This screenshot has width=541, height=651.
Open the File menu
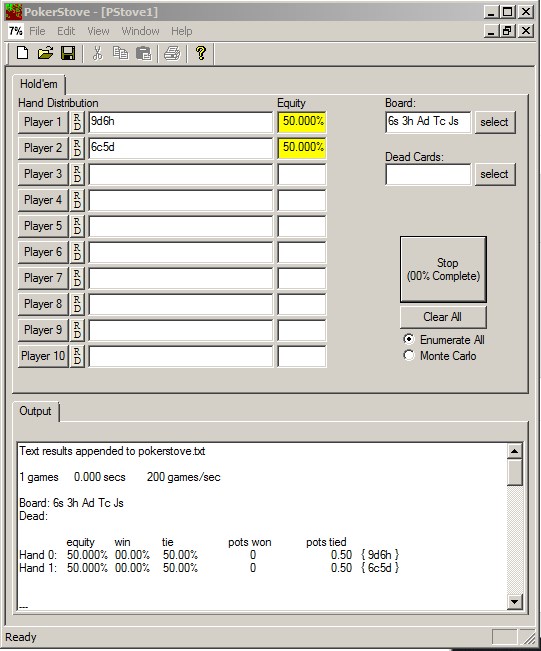point(37,31)
